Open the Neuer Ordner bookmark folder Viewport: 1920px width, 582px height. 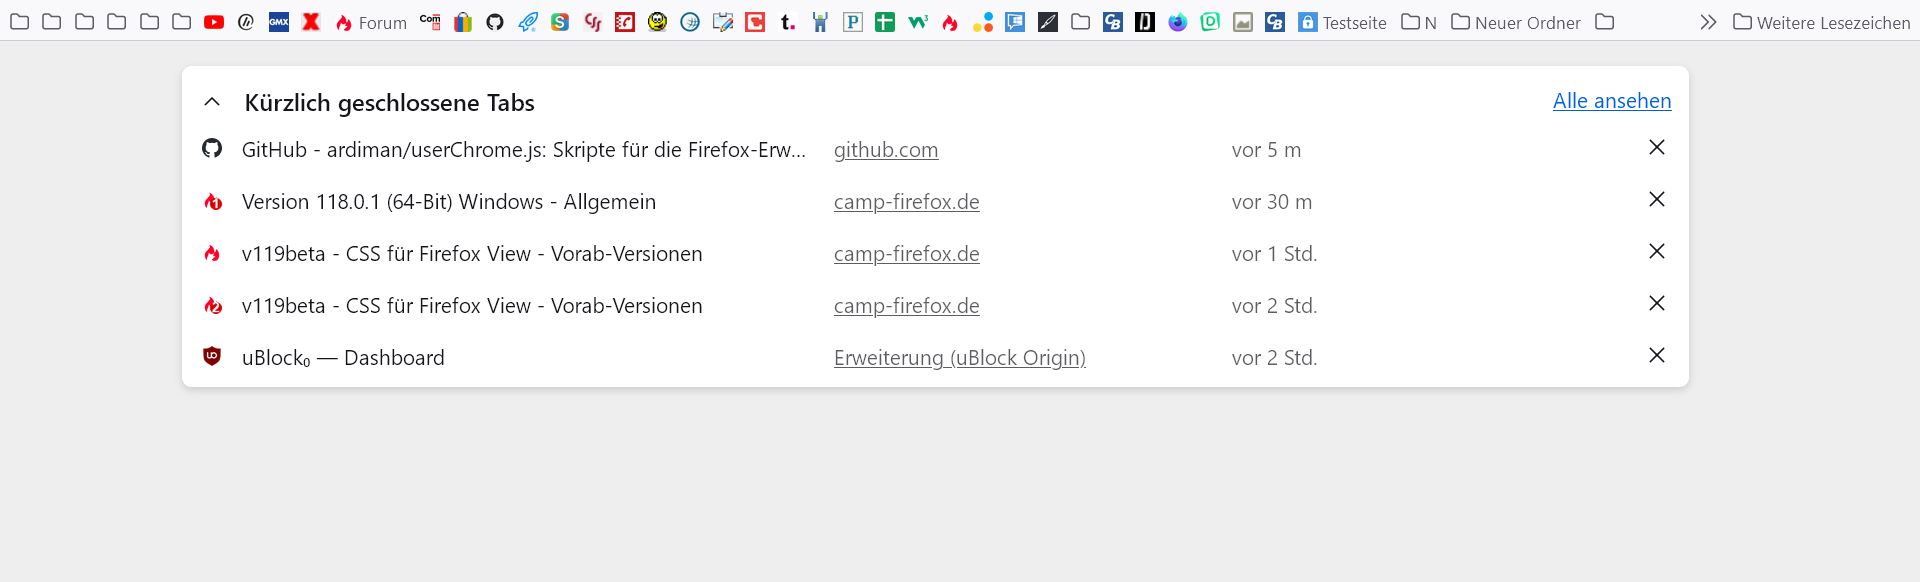[1516, 22]
